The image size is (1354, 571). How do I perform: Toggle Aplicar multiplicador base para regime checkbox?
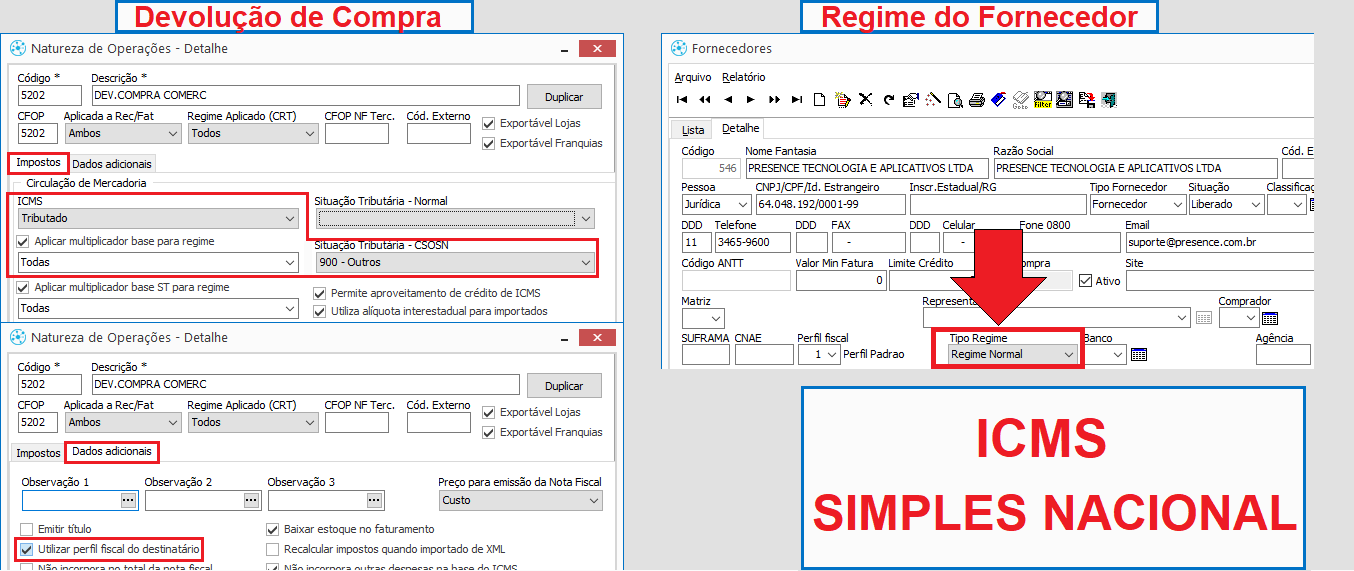[24, 241]
